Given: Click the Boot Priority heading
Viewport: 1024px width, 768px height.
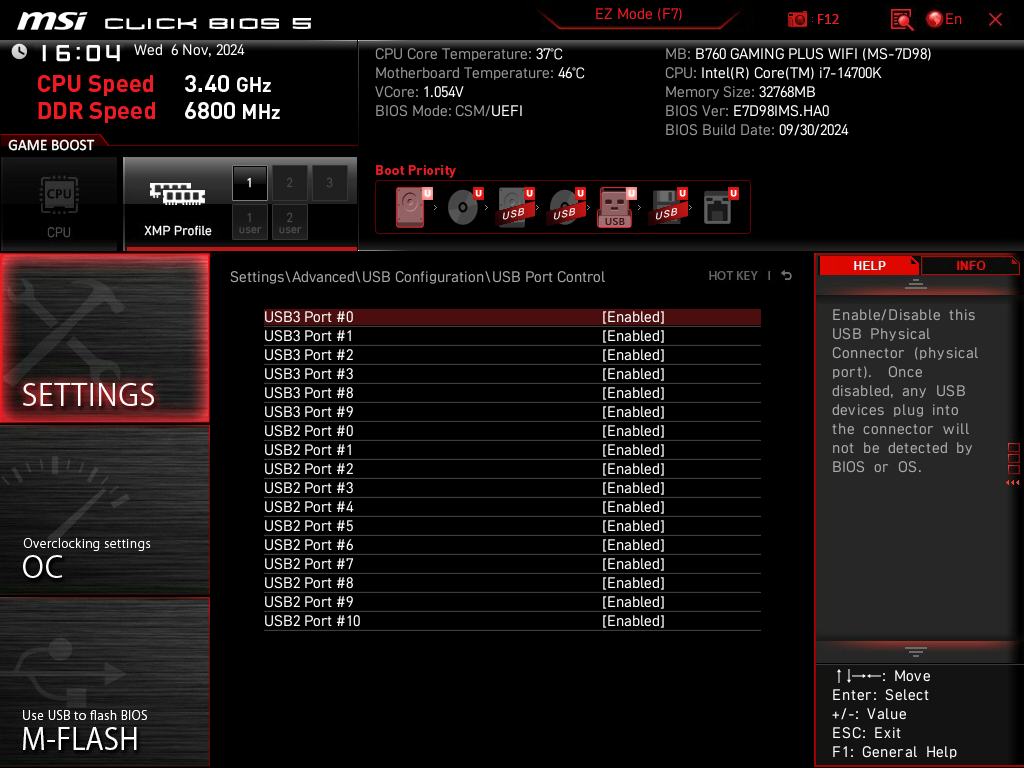Looking at the screenshot, I should pos(415,170).
